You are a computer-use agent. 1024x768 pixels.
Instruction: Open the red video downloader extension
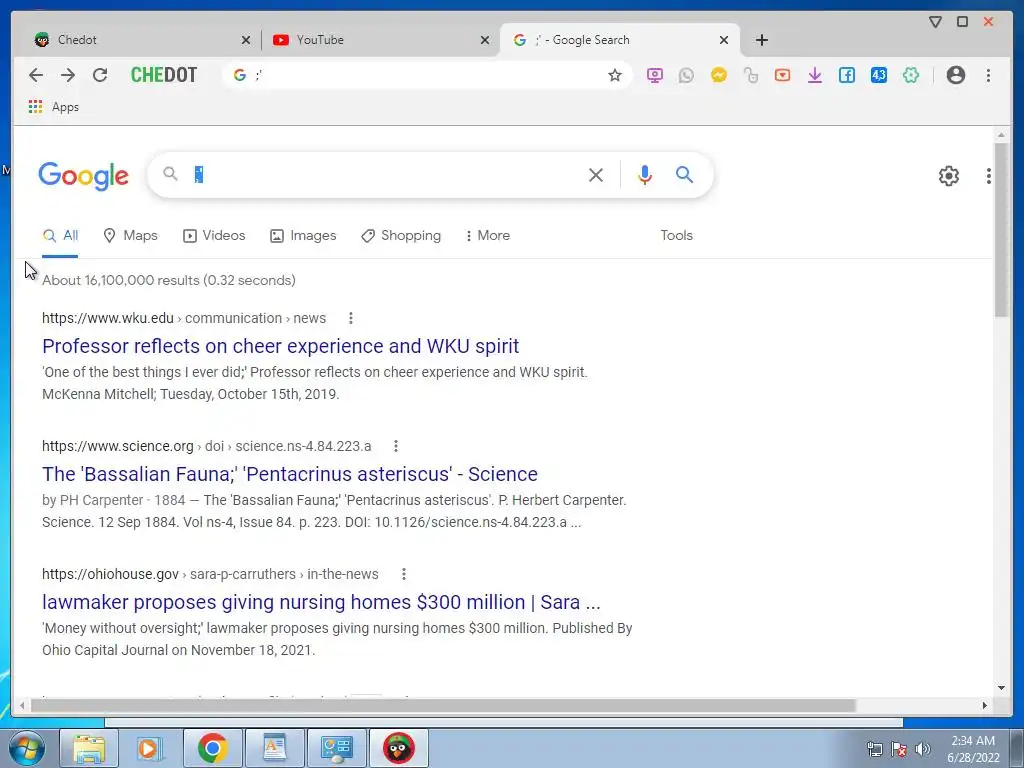click(x=782, y=75)
